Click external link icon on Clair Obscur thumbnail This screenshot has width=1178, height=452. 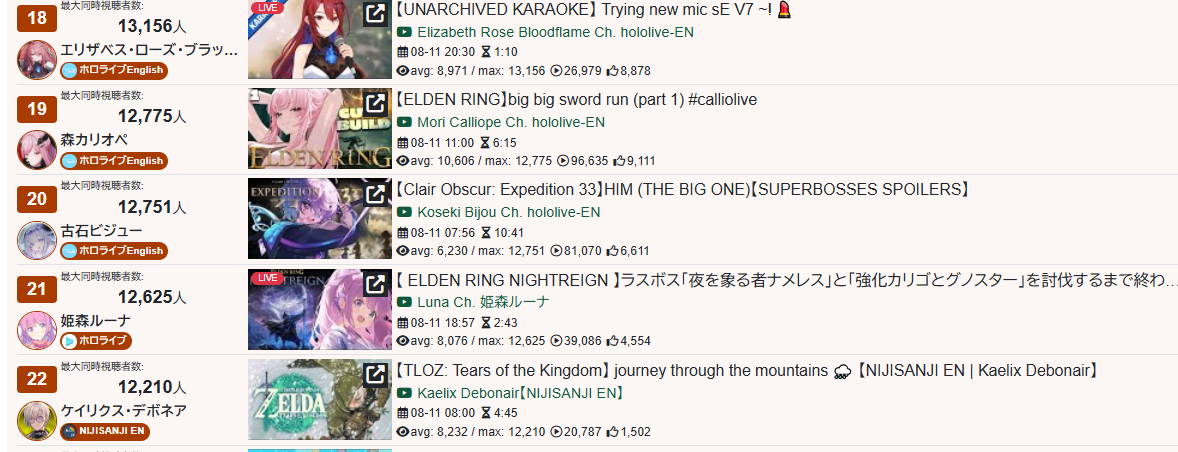pyautogui.click(x=376, y=194)
